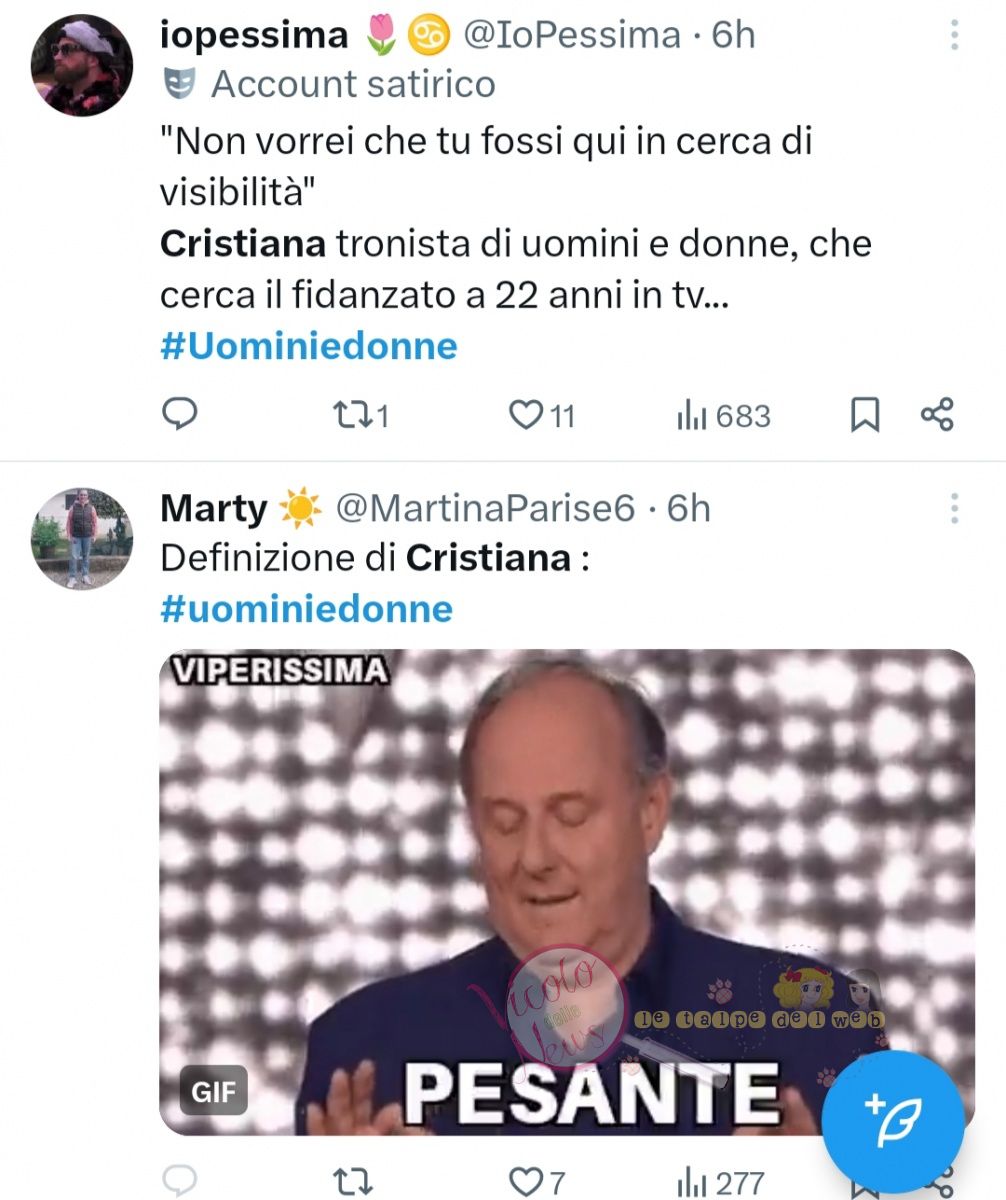Play the PESANTE GIF
Screen dimensions: 1006x1200
pos(566,890)
